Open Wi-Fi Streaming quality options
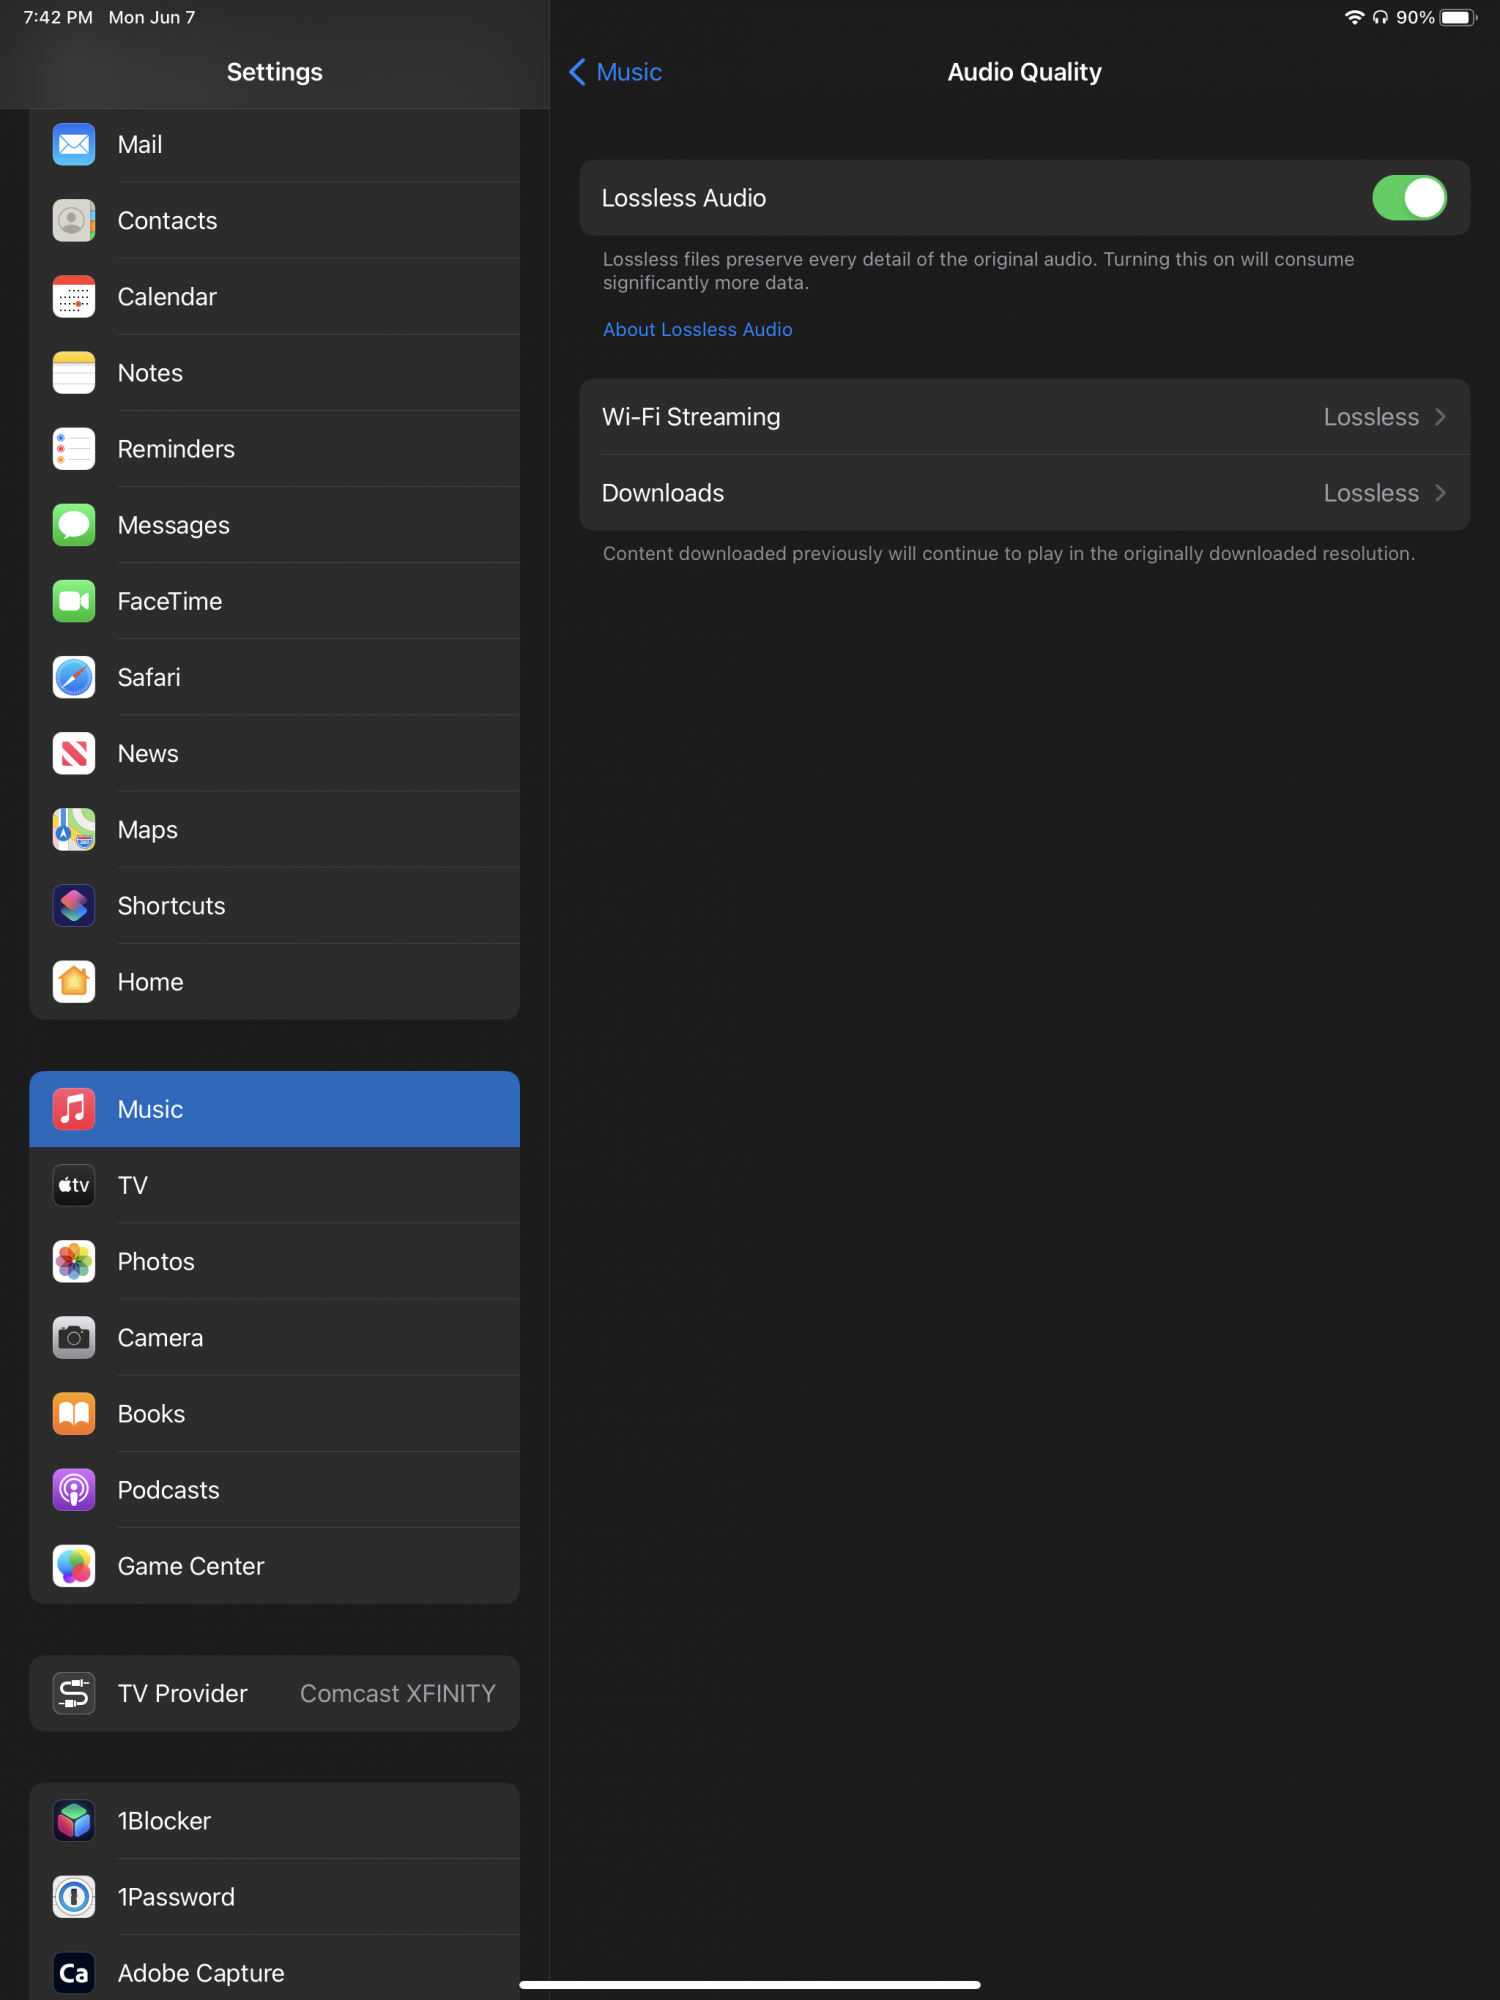 tap(1025, 417)
